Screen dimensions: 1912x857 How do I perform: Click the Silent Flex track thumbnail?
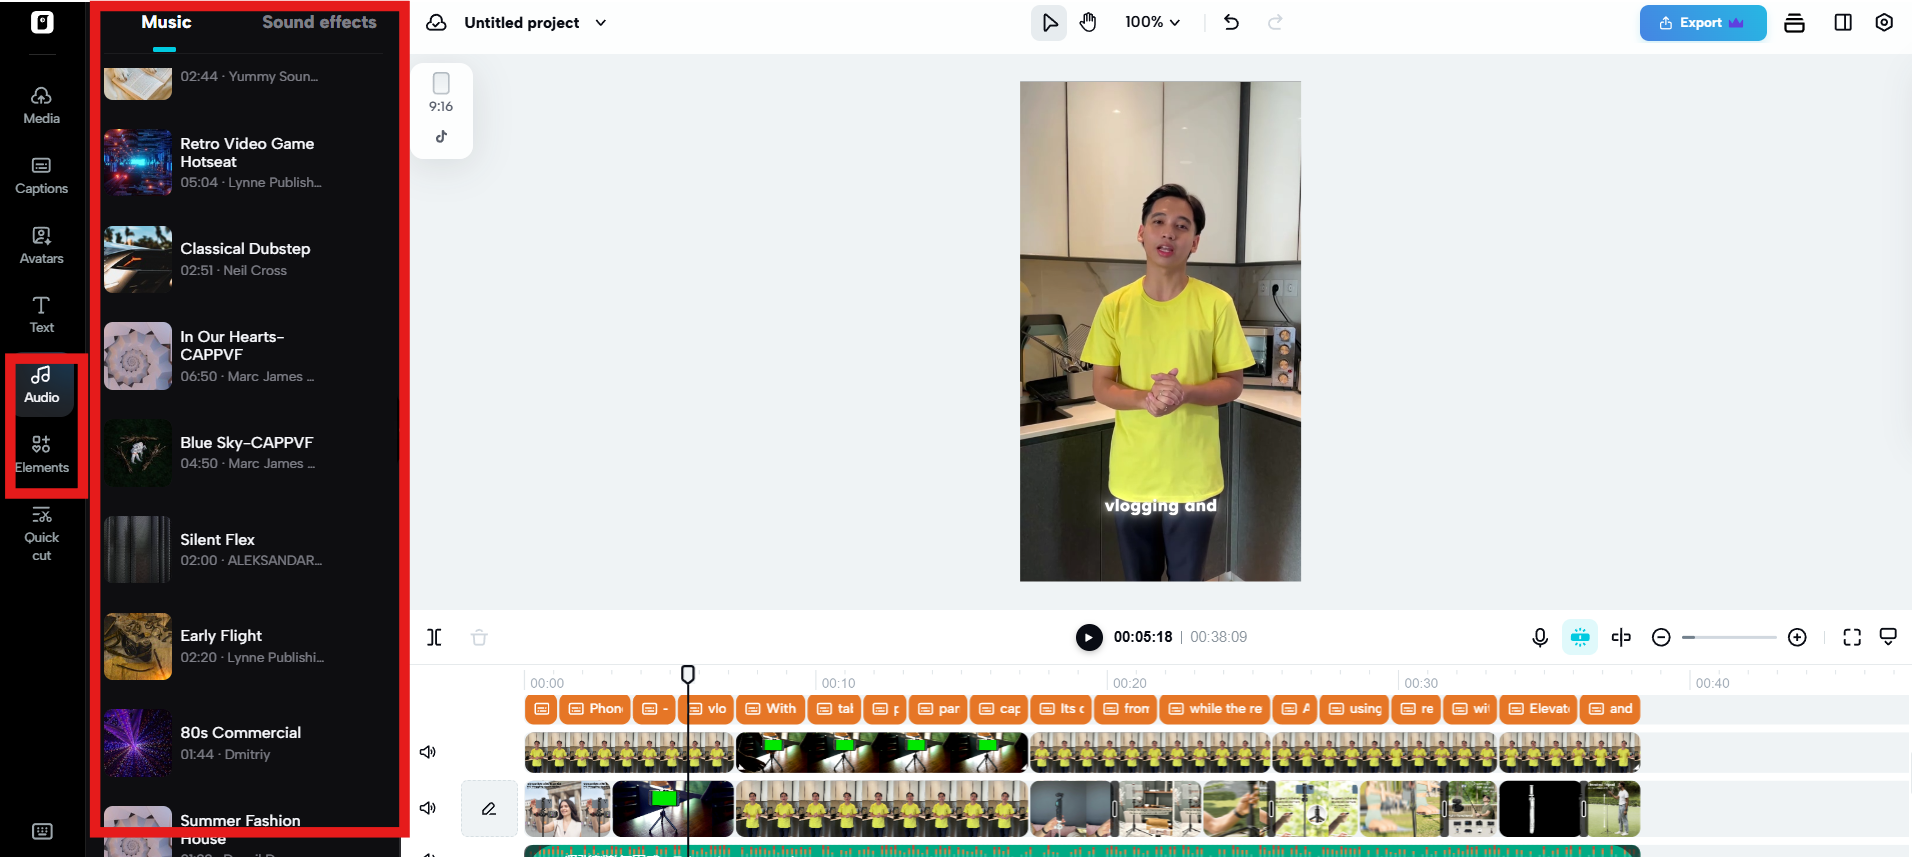[x=138, y=550]
